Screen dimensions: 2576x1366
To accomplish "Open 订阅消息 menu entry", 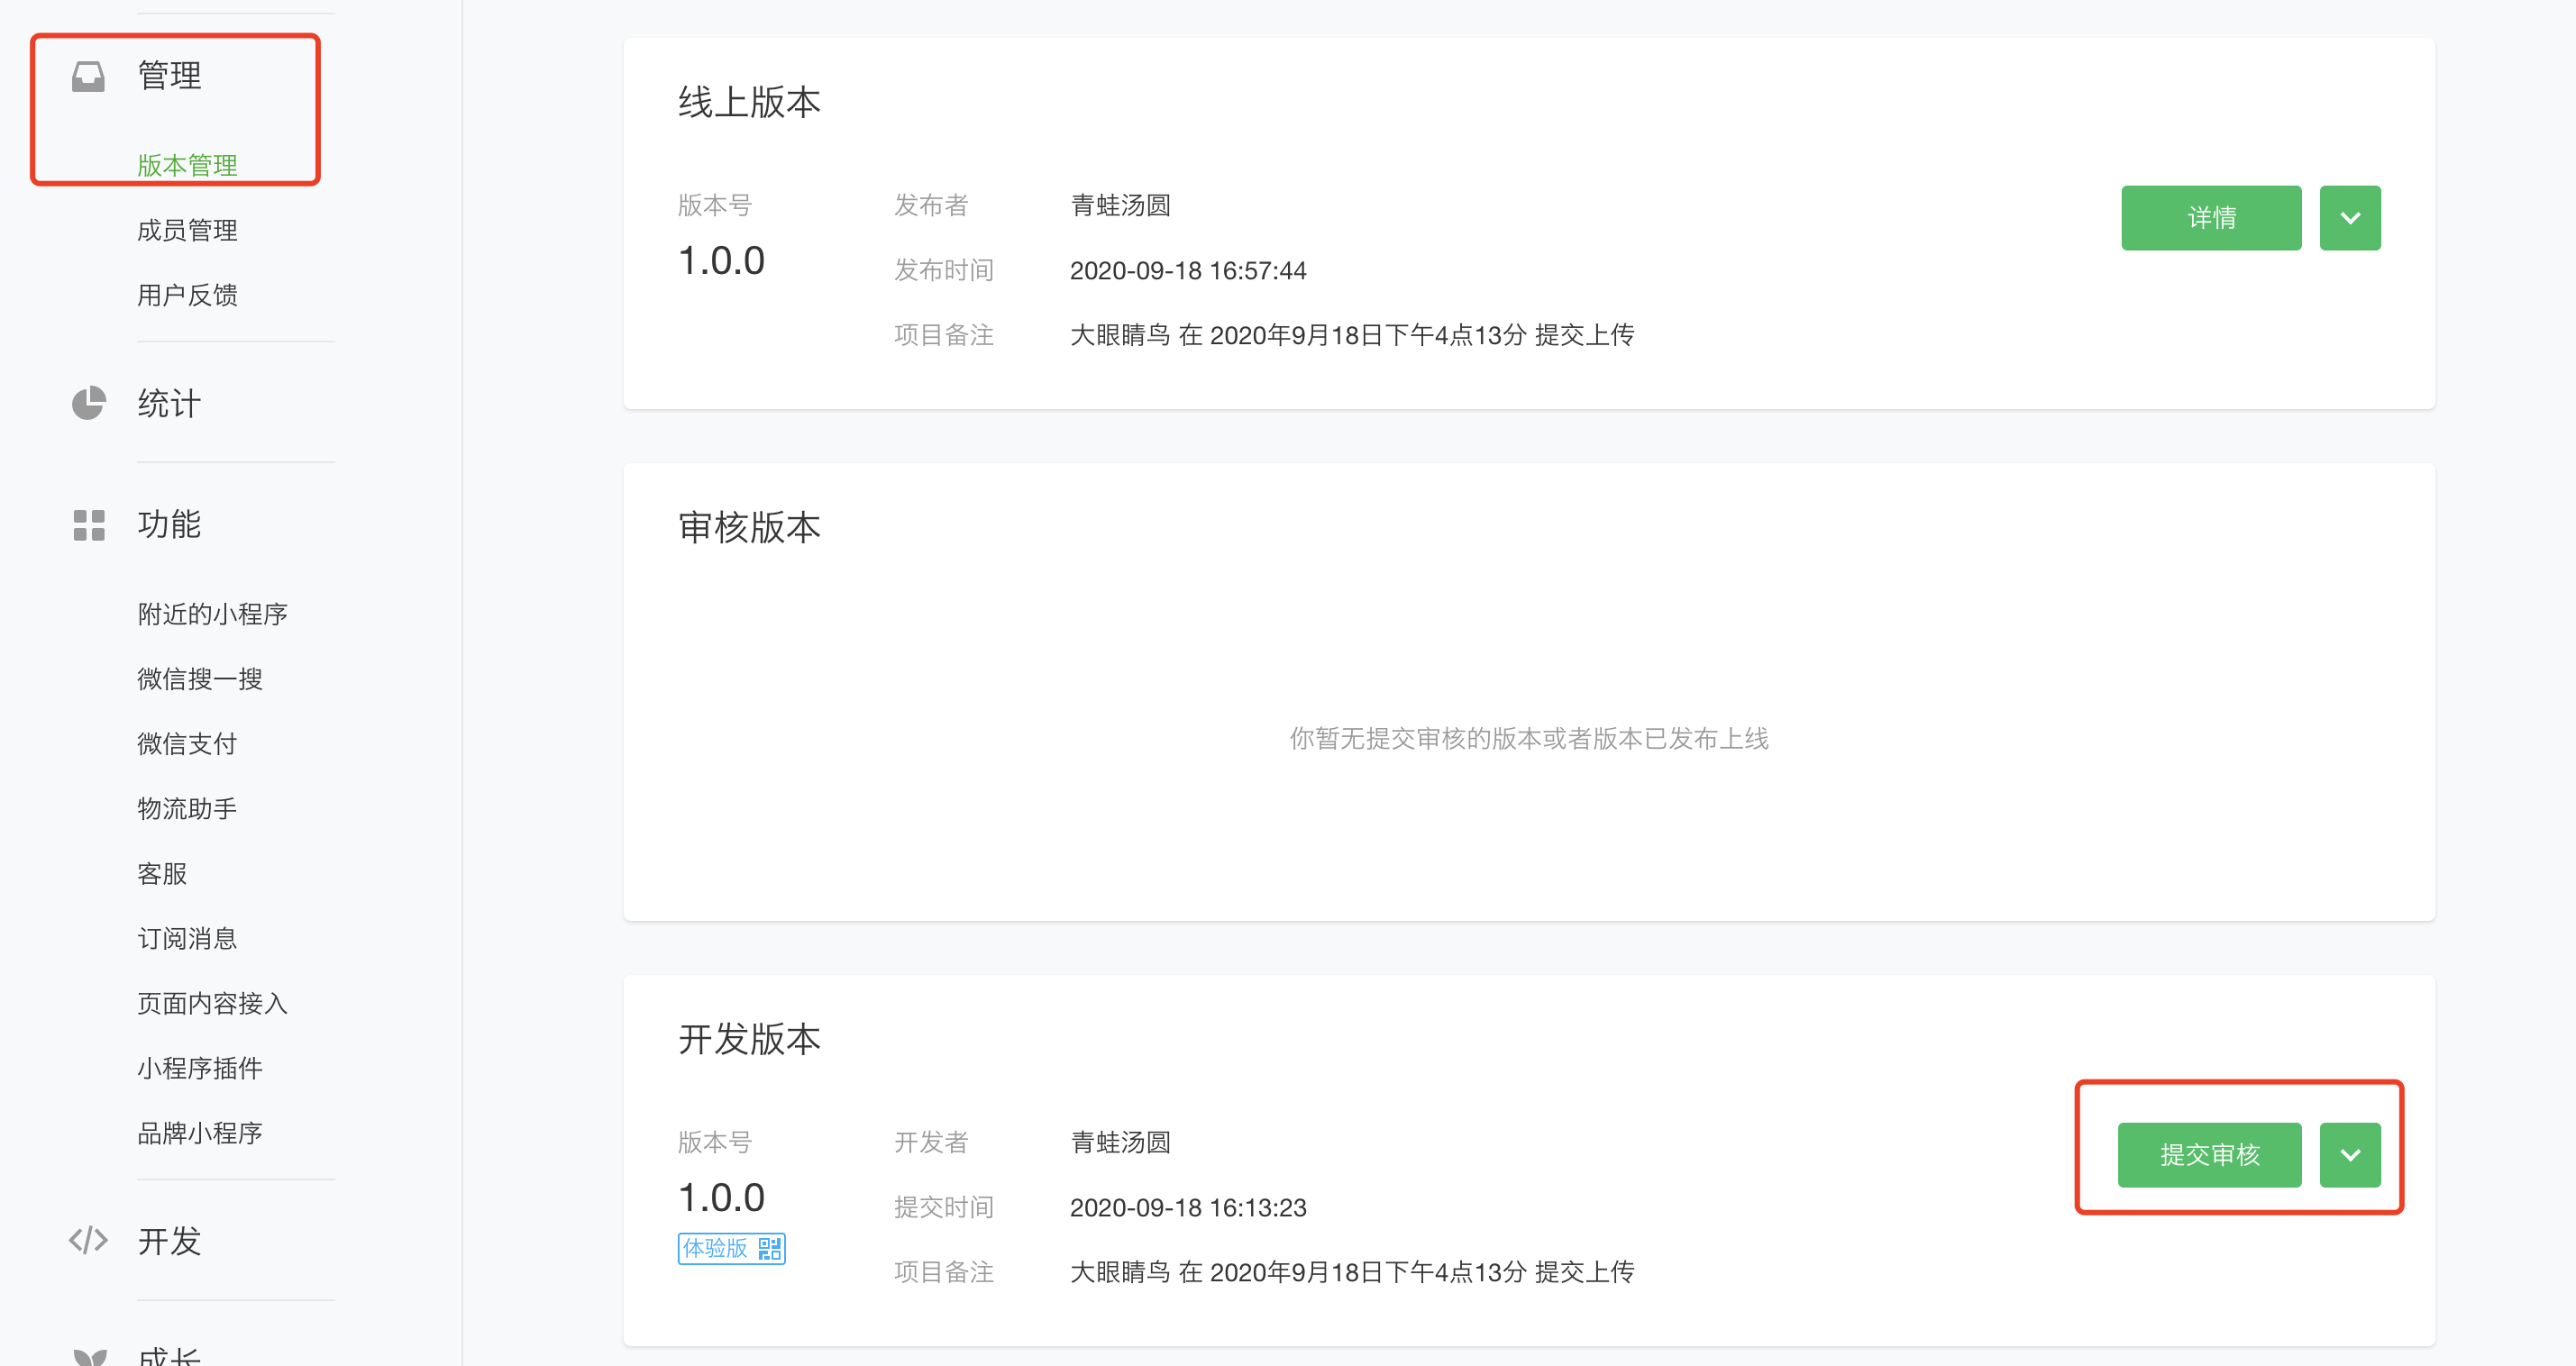I will 187,939.
